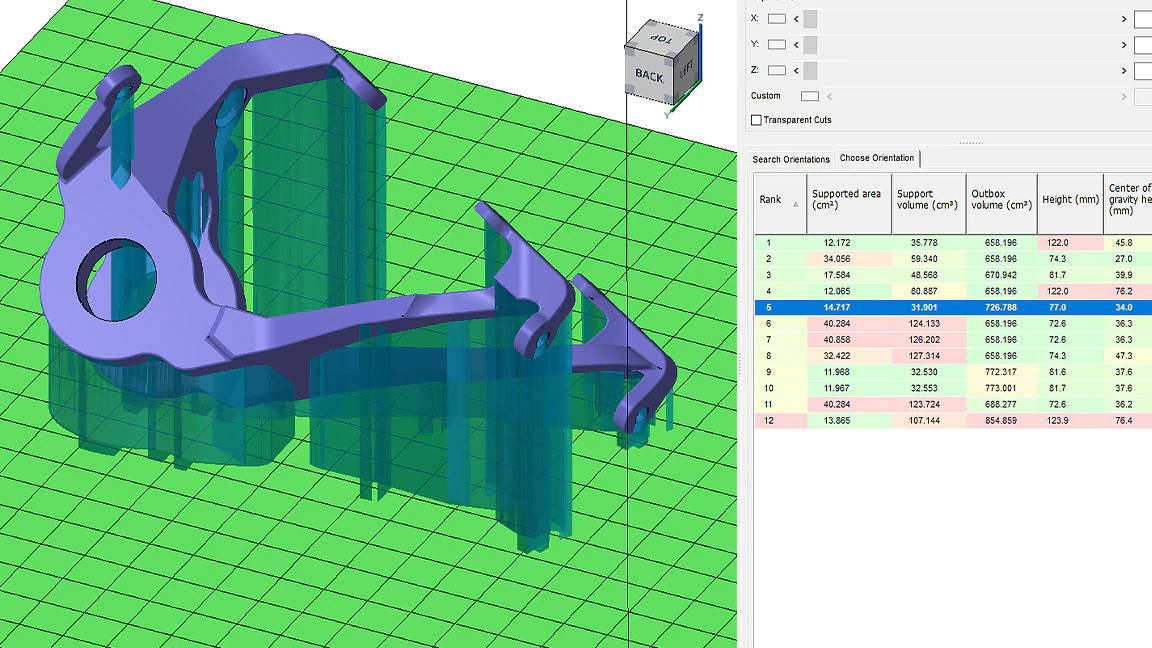
Task: Click support volume value 35.778
Action: coord(924,242)
